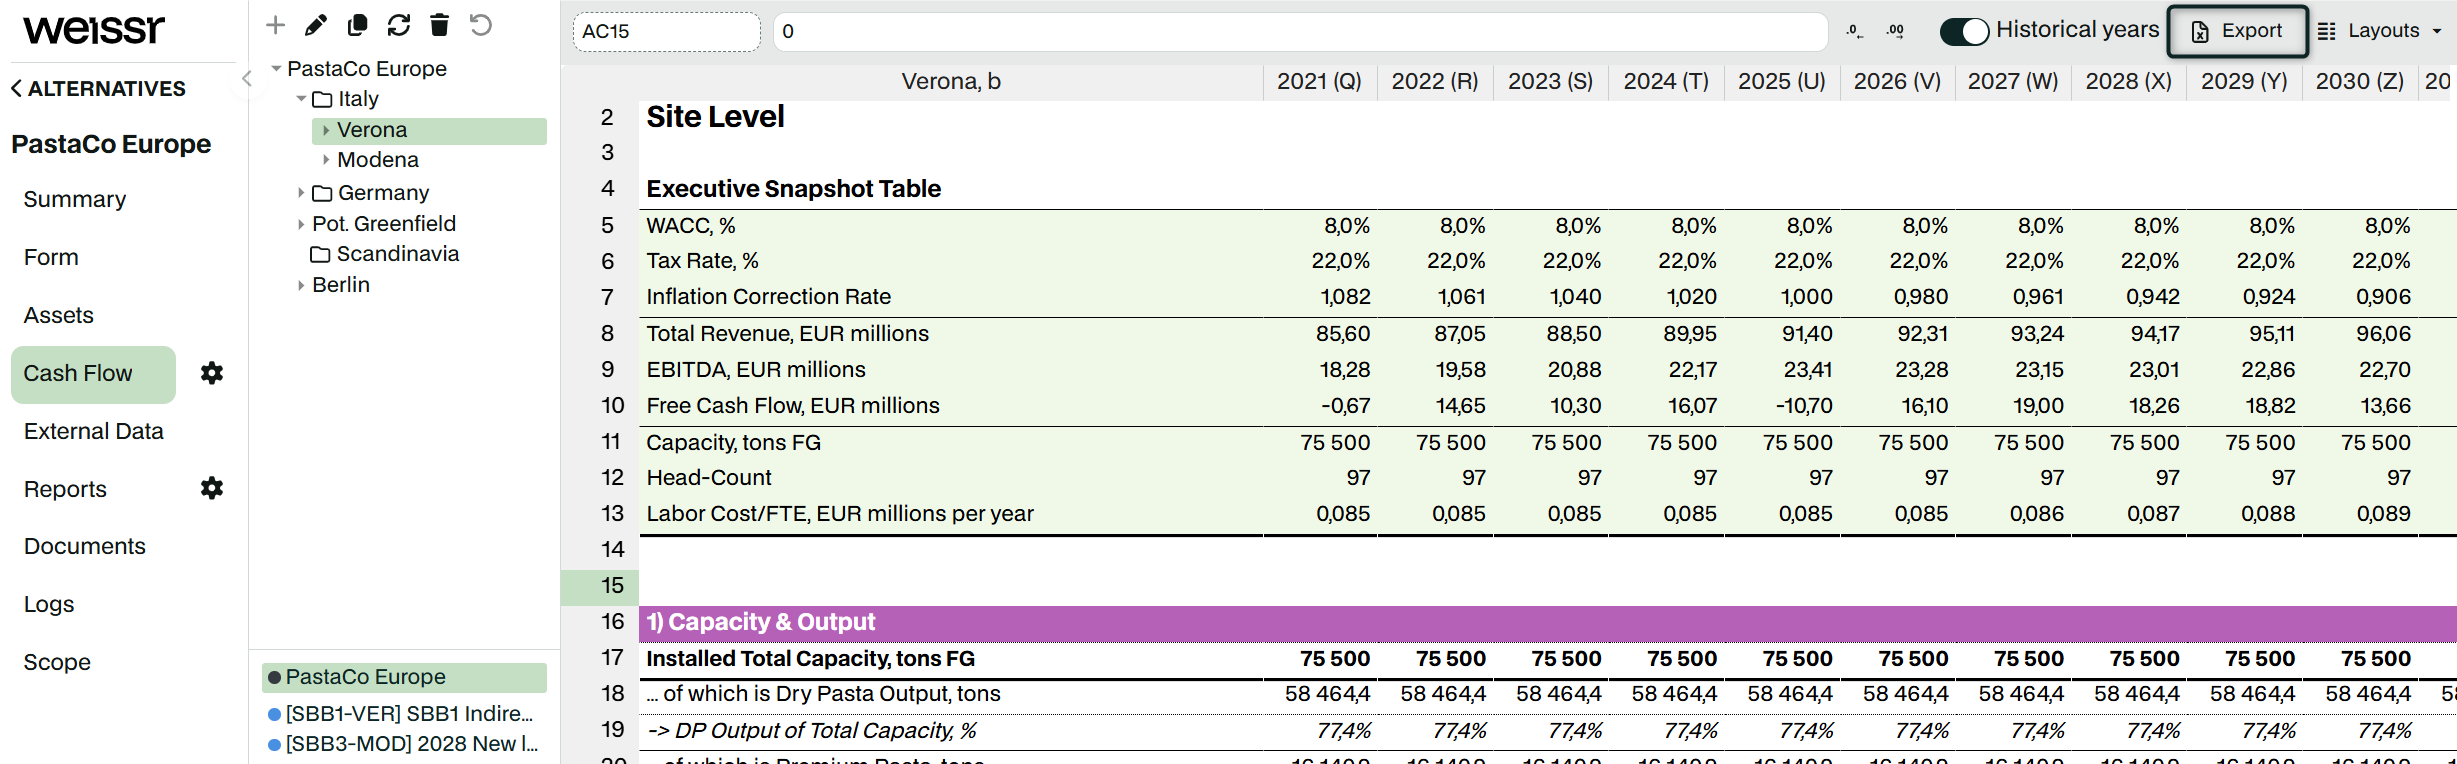This screenshot has width=2457, height=764.
Task: Expand the Modena node arrow
Action: [x=326, y=160]
